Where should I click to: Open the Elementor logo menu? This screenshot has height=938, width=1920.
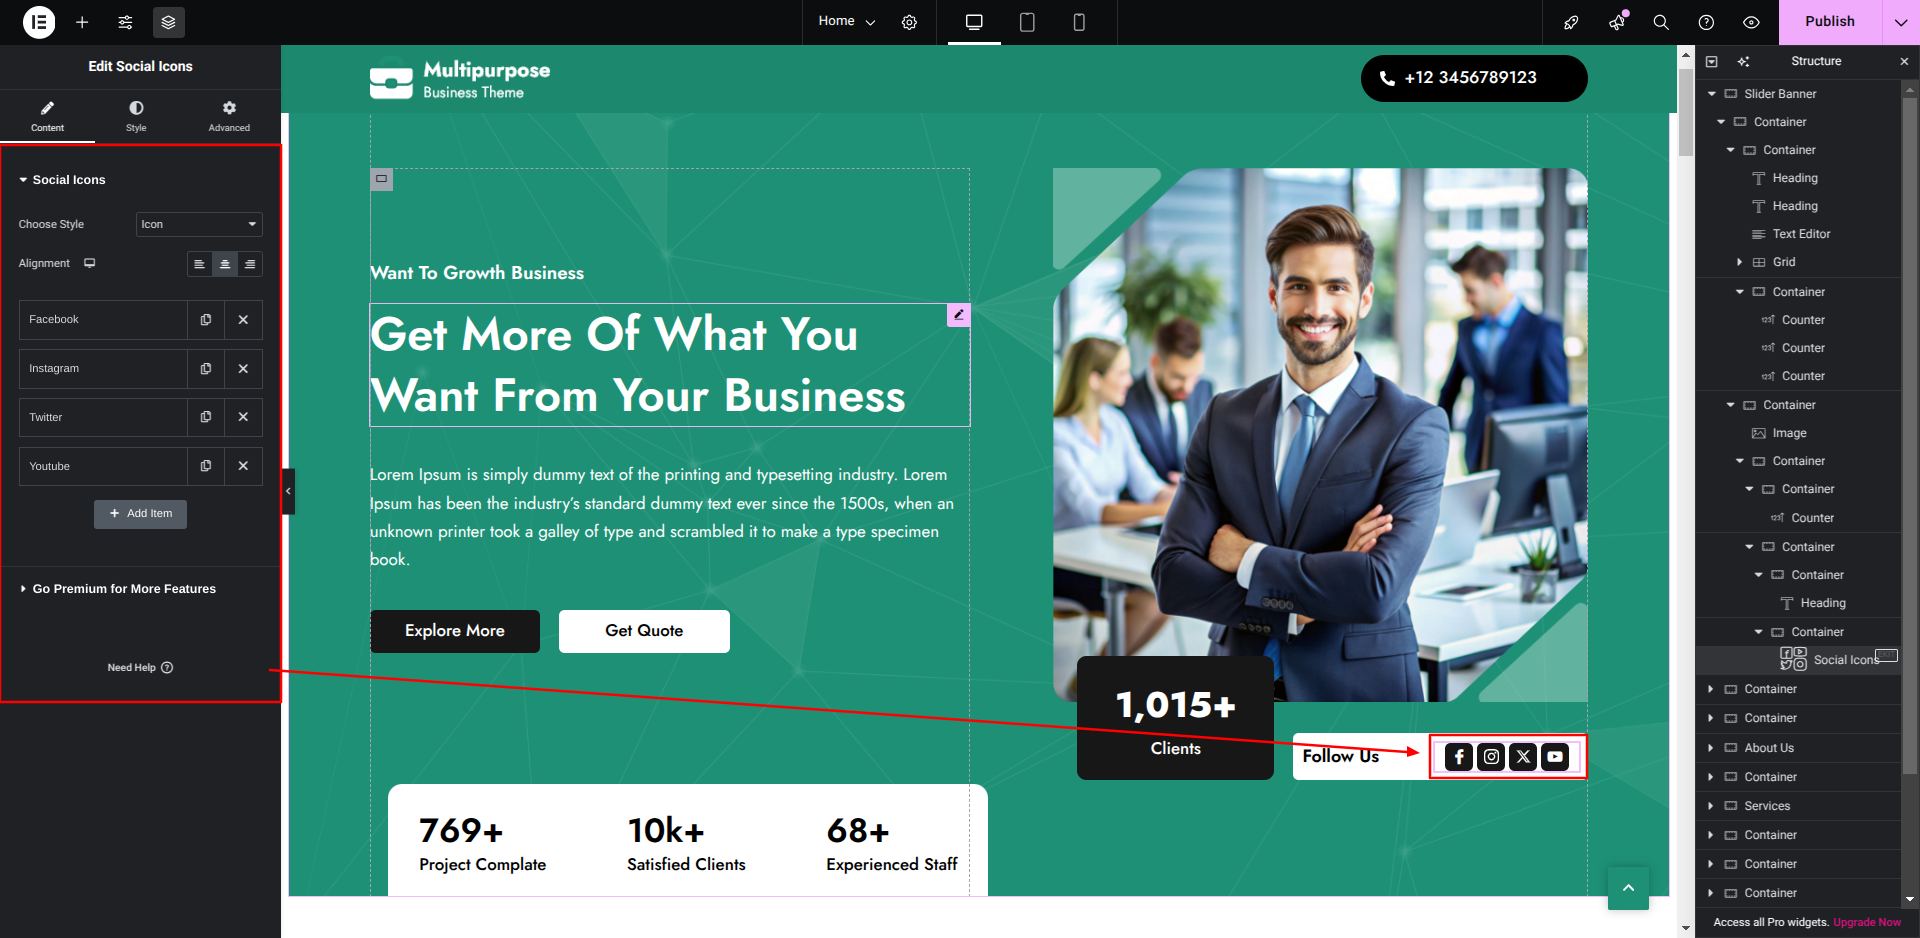[39, 22]
